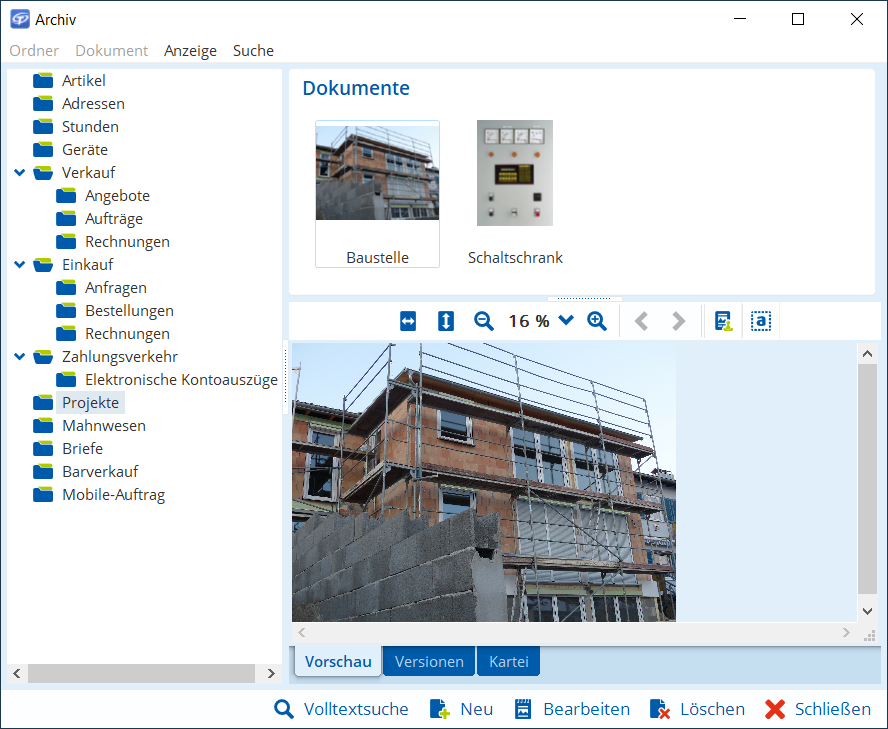The image size is (888, 729).
Task: Collapse the Verkauf folder tree
Action: pos(19,173)
